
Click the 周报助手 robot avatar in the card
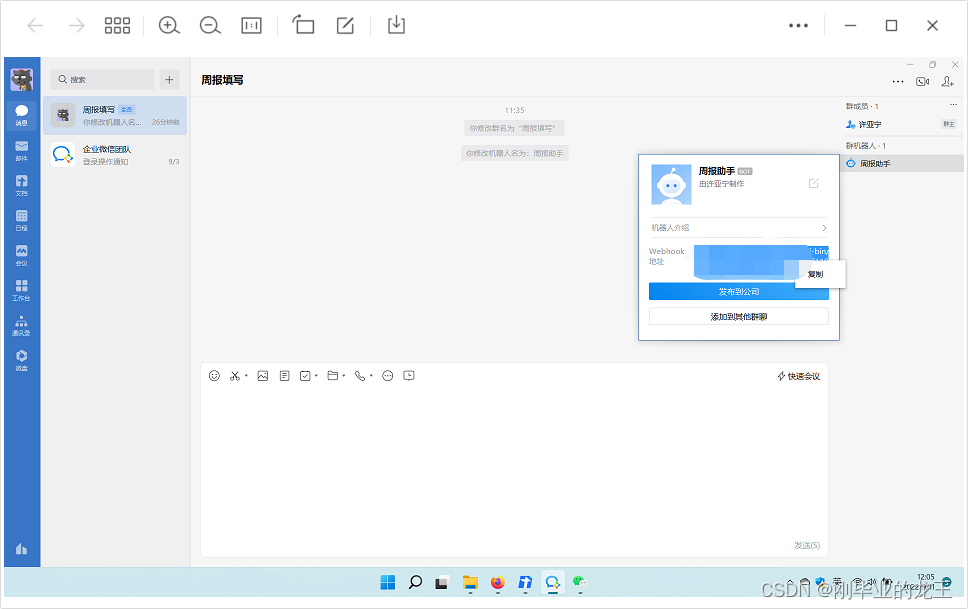(671, 185)
